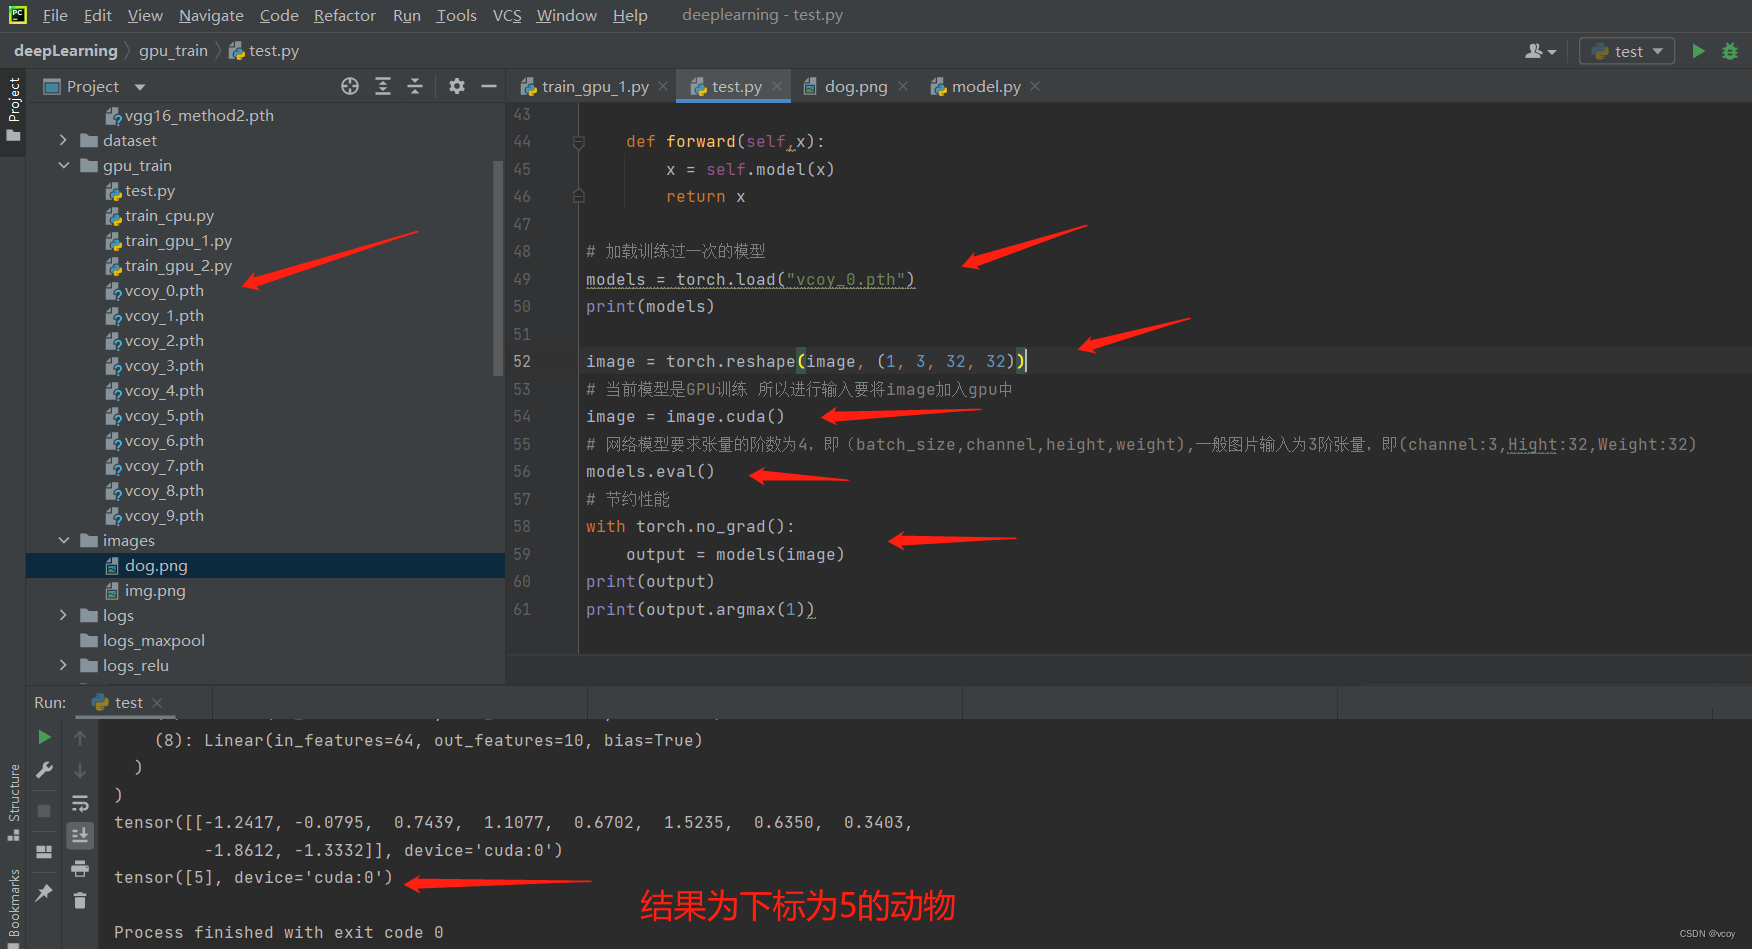
Task: Select logs_maxpool folder
Action: coord(153,641)
